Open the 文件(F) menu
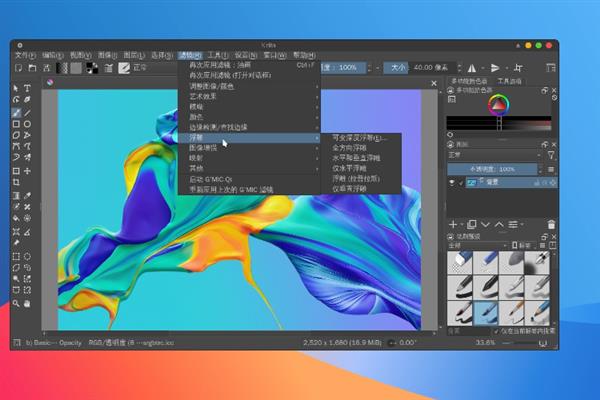The width and height of the screenshot is (600, 400). tap(25, 55)
